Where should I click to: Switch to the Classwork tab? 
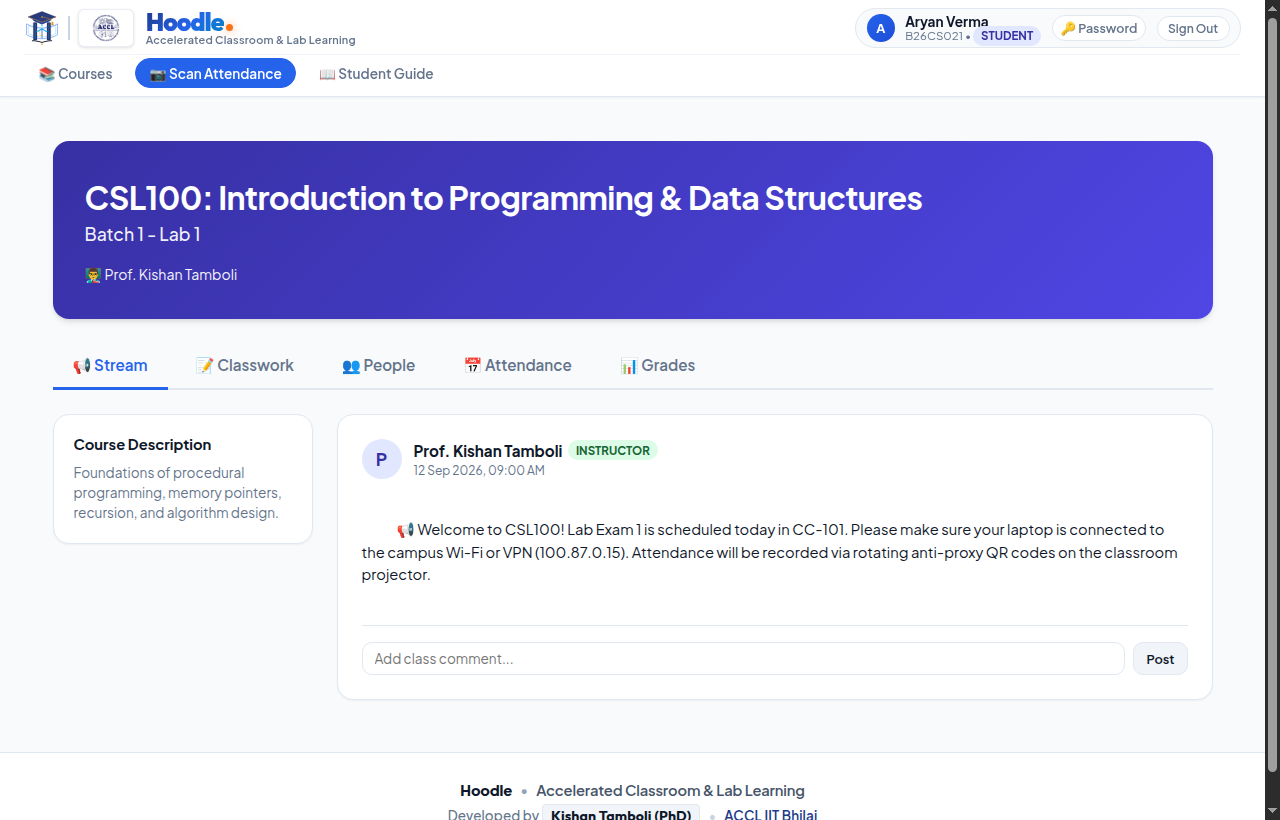tap(245, 365)
